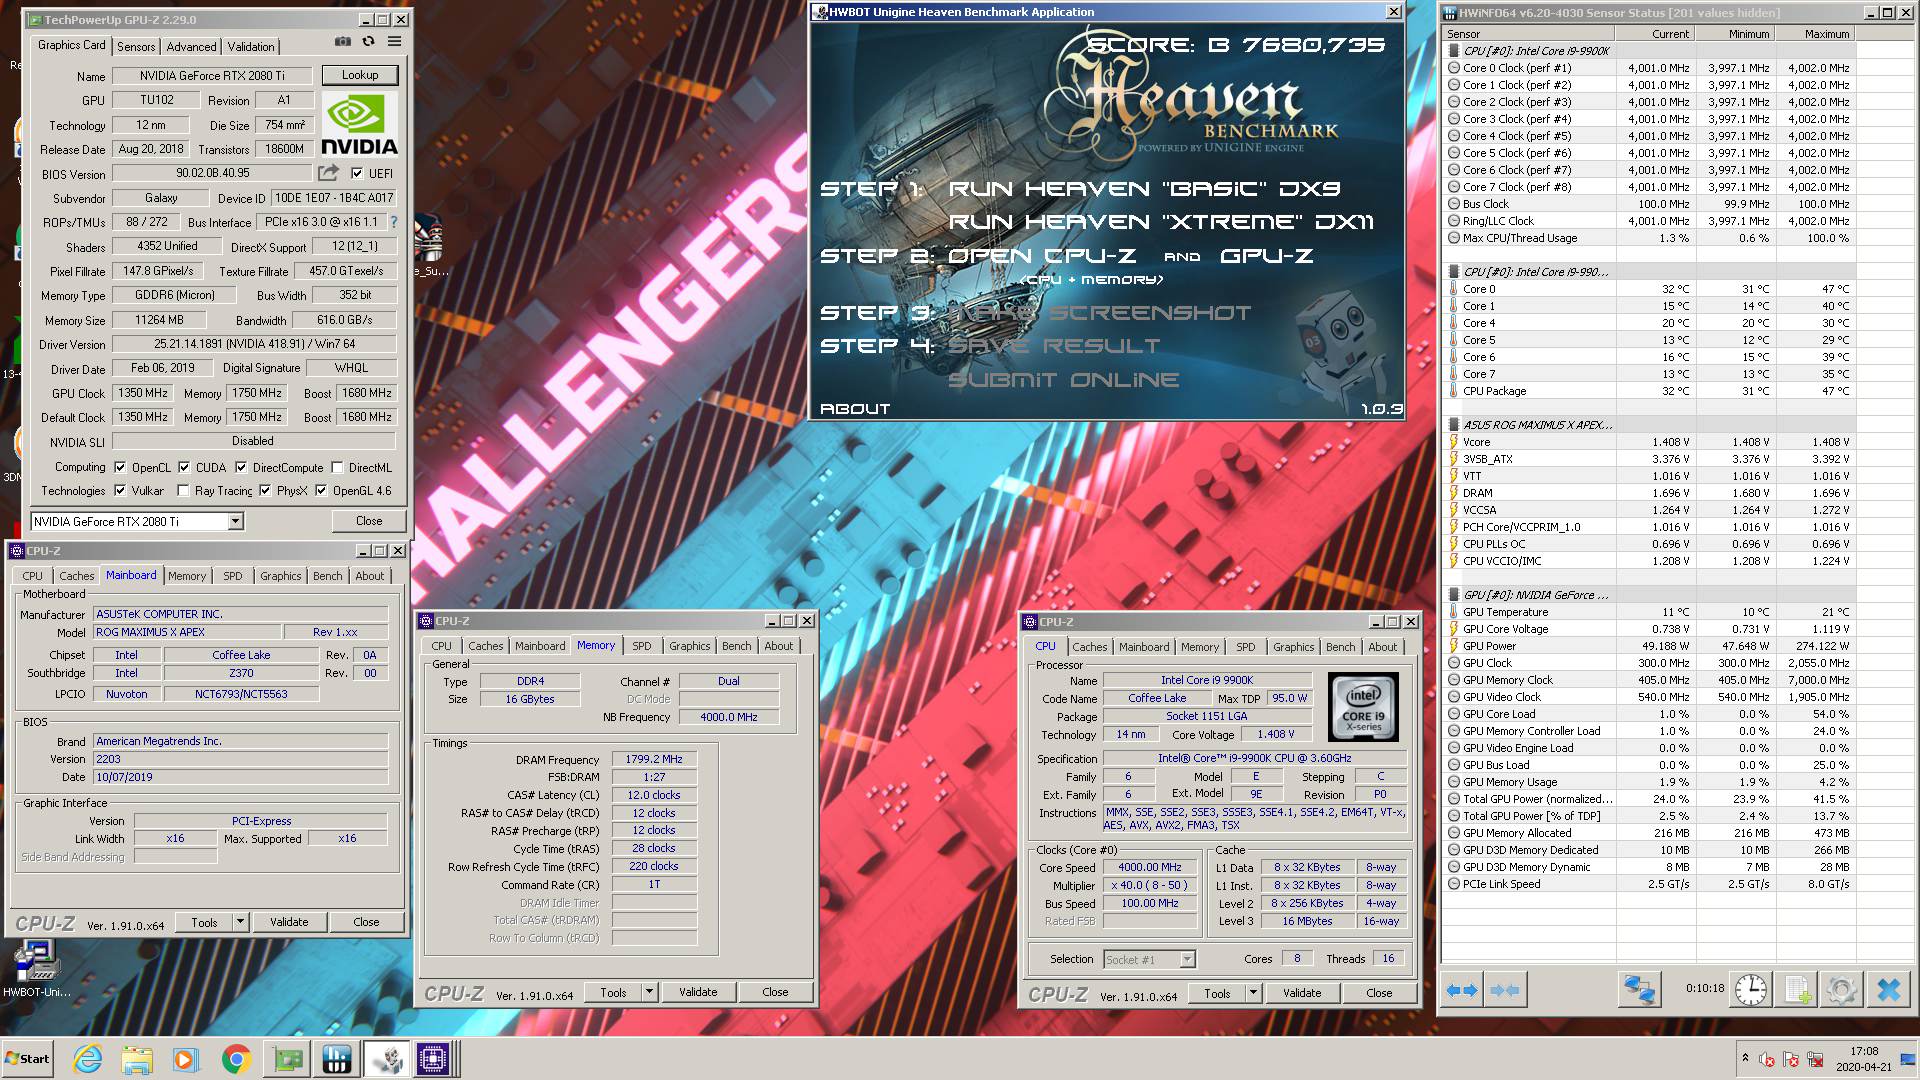The height and width of the screenshot is (1080, 1920).
Task: Open Windows Media Player from taskbar
Action: (x=186, y=1059)
